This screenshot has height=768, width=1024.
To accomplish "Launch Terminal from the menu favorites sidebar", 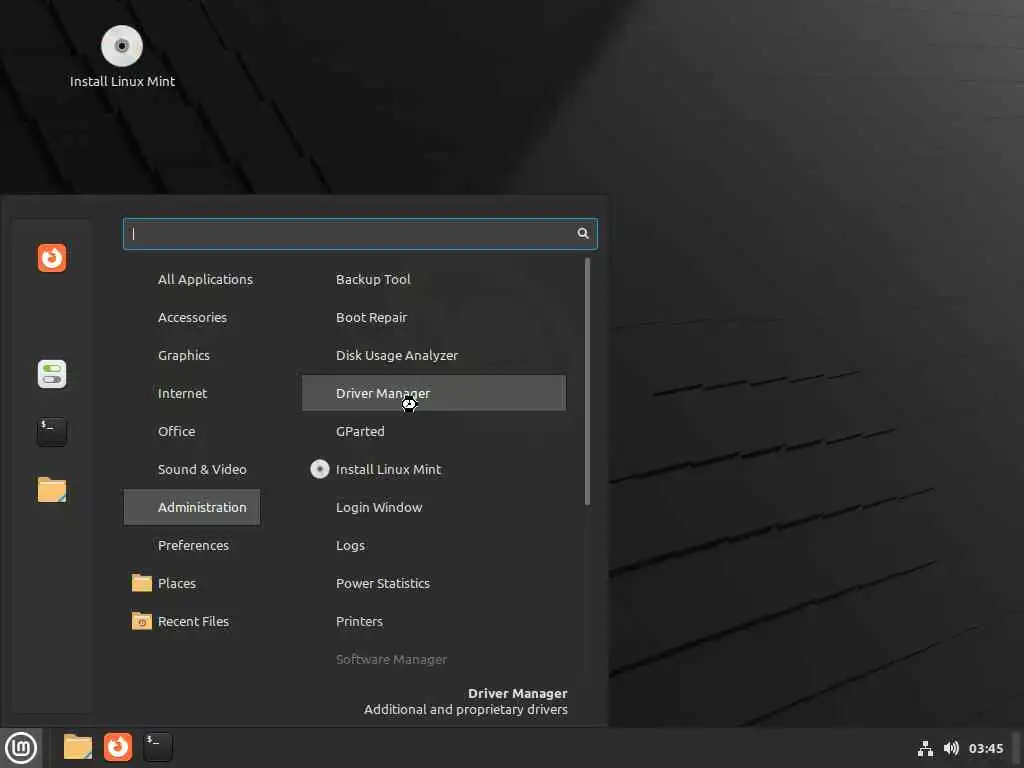I will pos(52,432).
